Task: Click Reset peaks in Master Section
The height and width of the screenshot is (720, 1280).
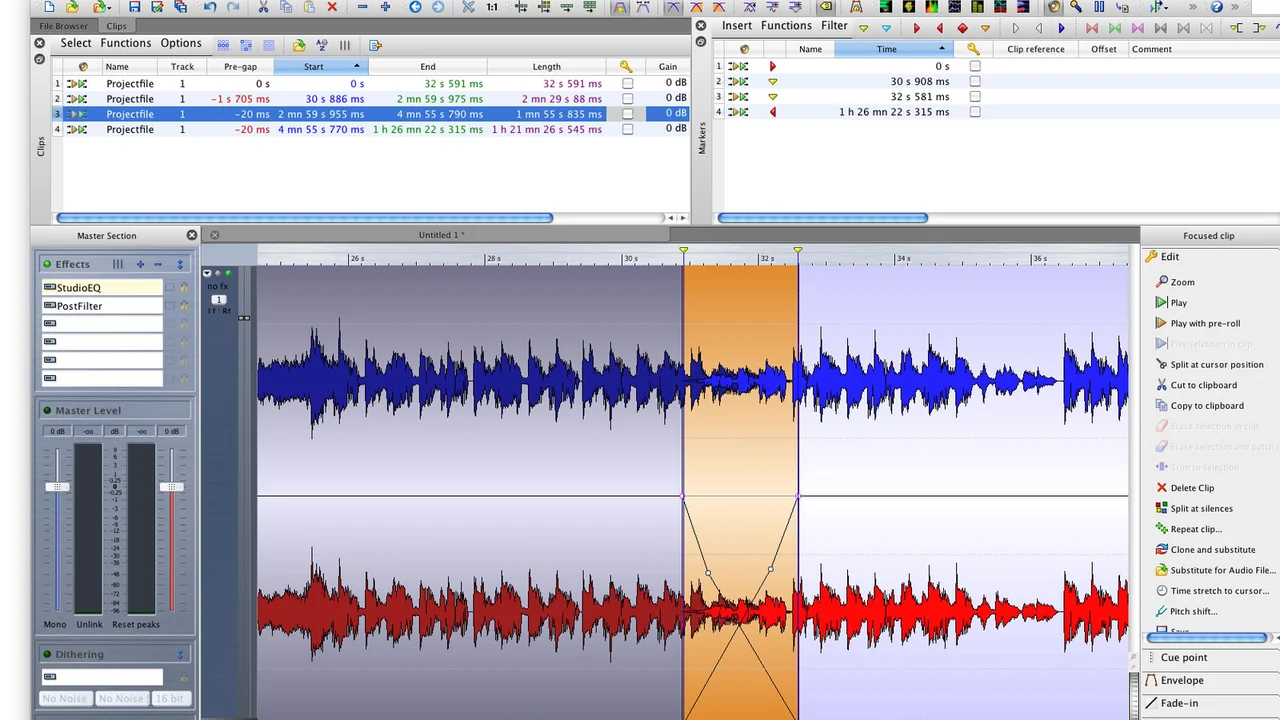Action: [x=136, y=624]
